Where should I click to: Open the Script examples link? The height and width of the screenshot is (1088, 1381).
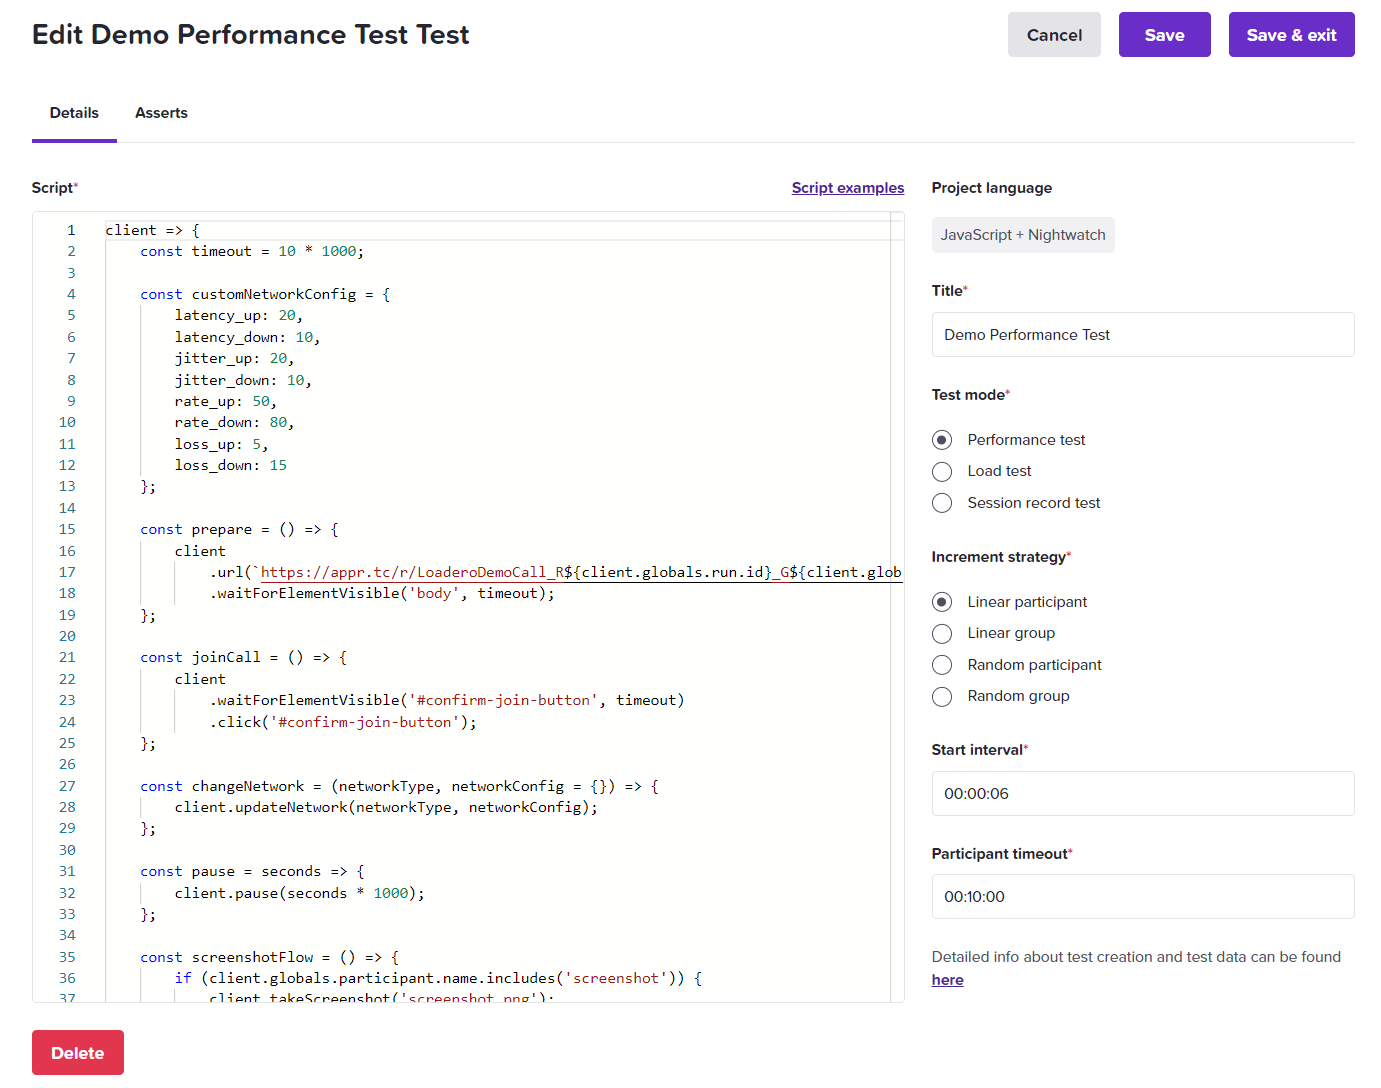847,188
